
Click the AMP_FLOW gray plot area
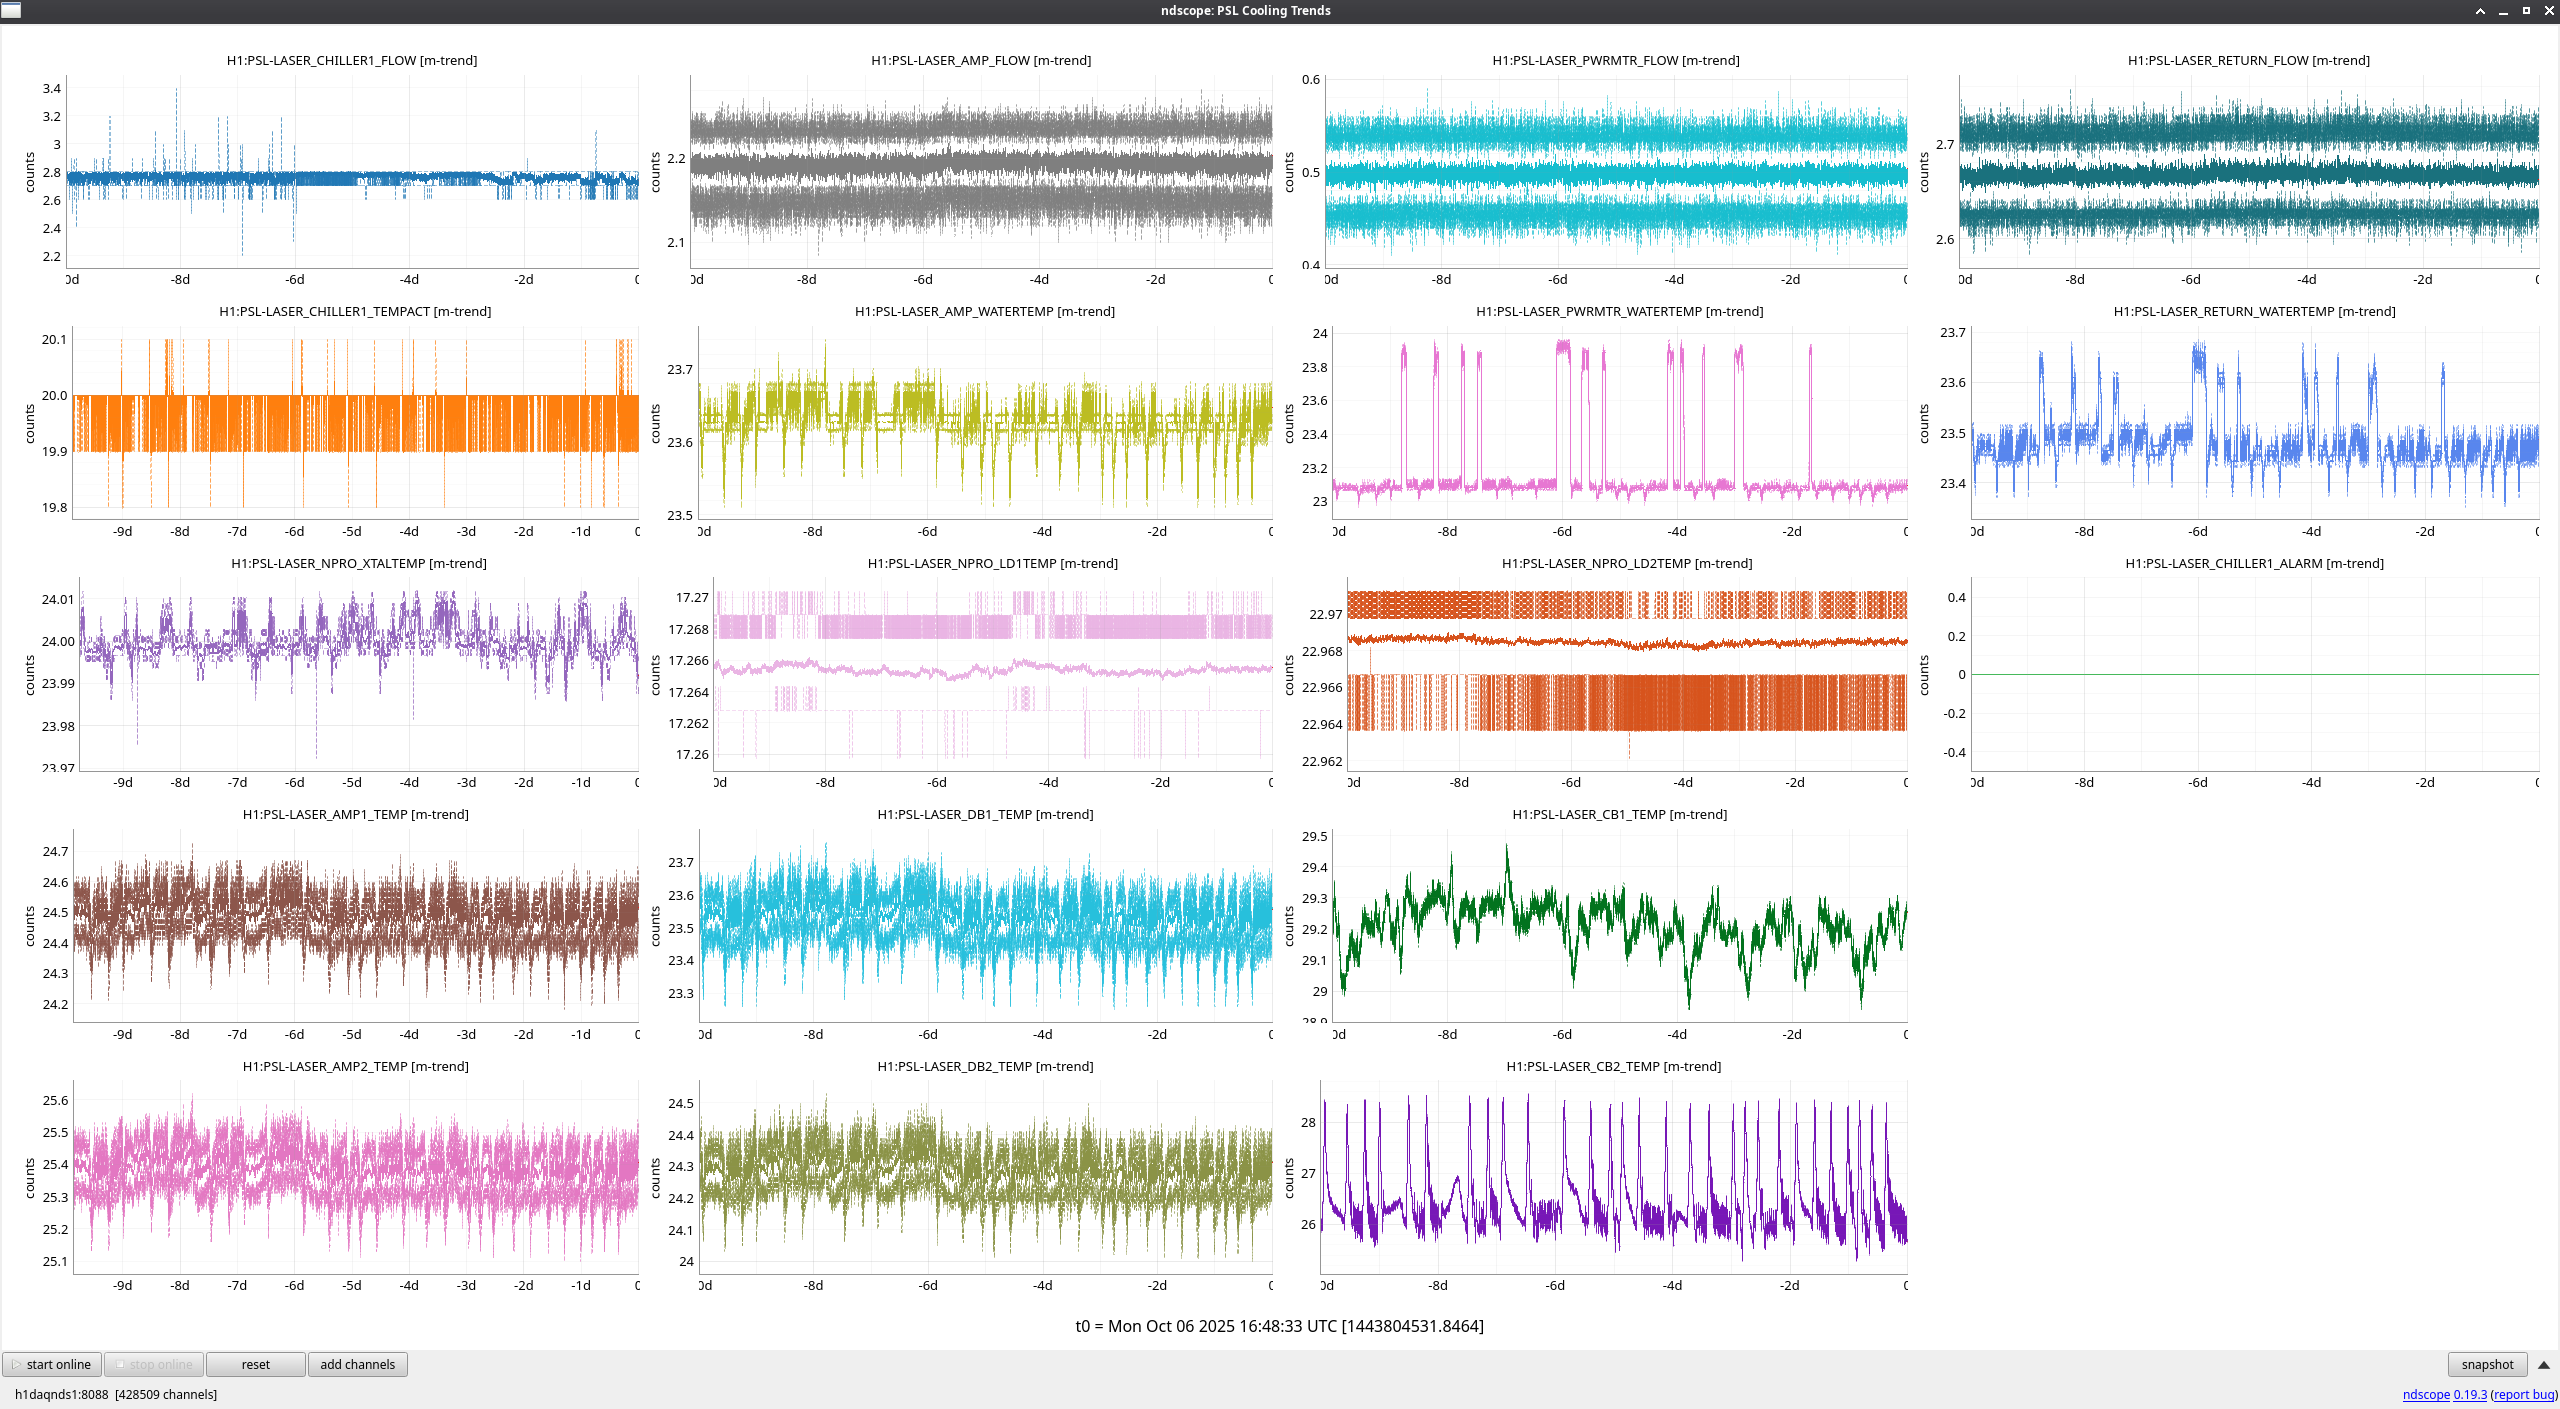pos(980,172)
